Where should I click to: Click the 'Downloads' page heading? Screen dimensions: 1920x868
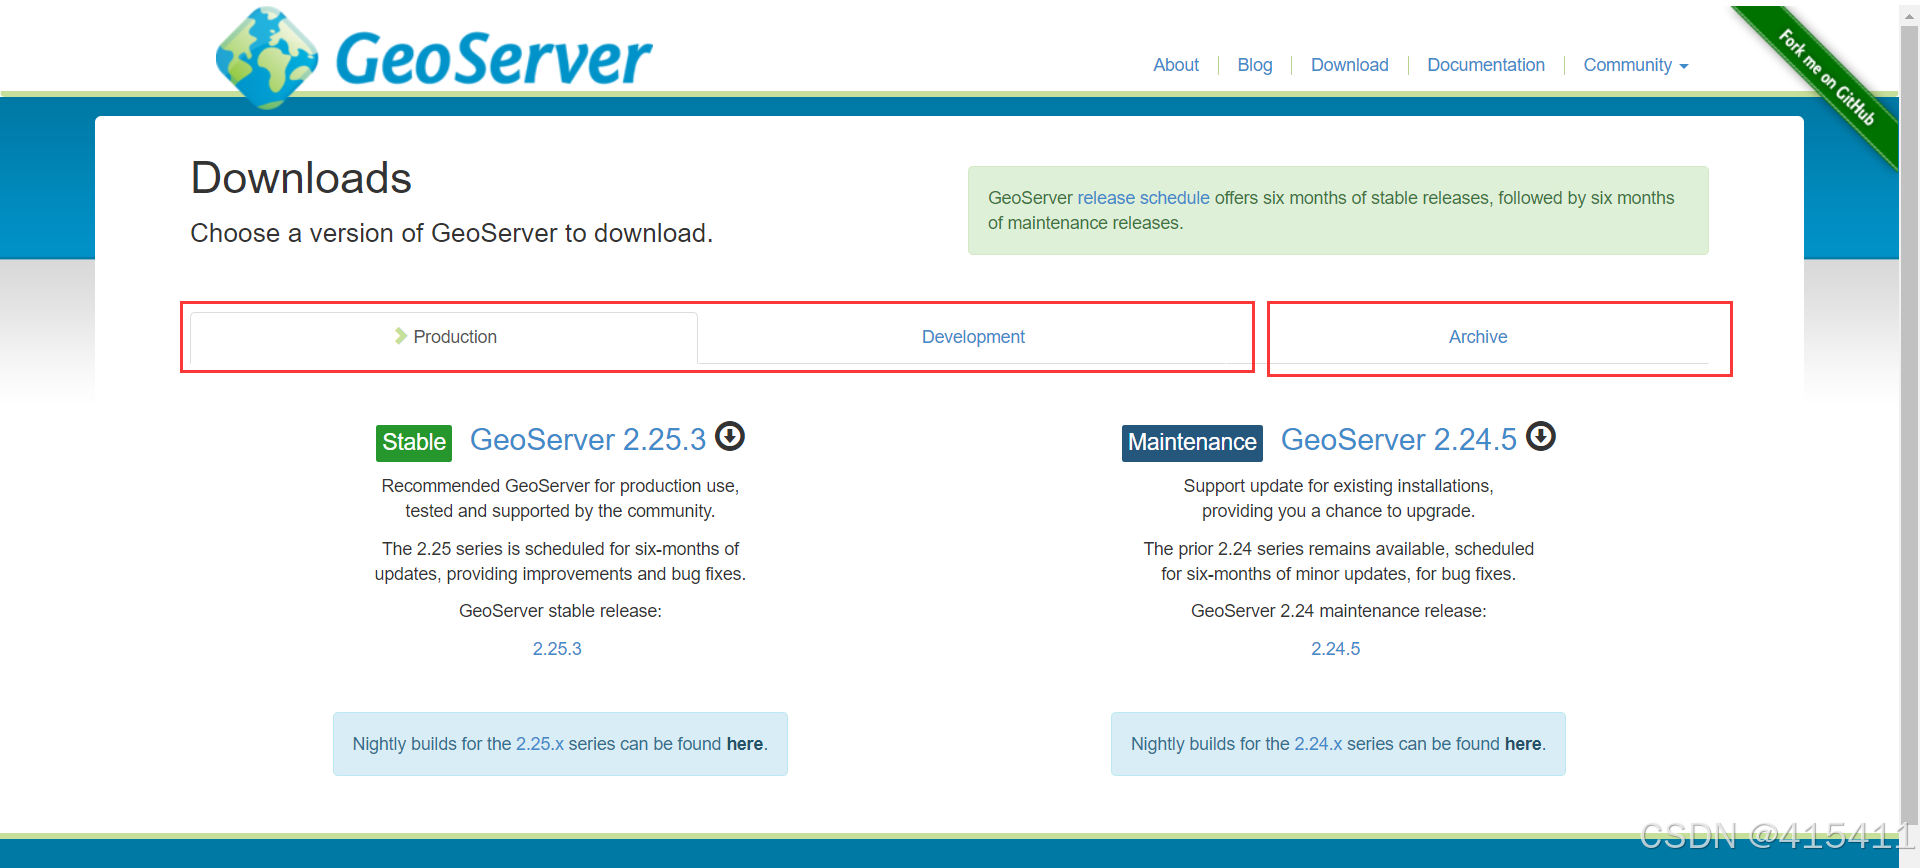pos(301,178)
